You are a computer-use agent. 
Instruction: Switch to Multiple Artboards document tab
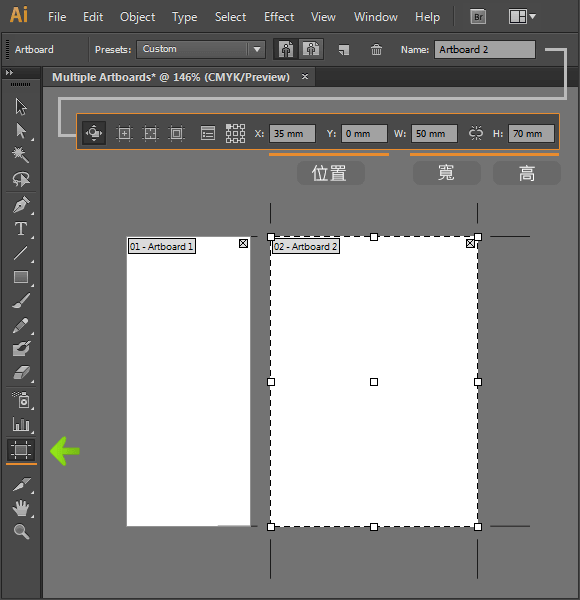[171, 77]
